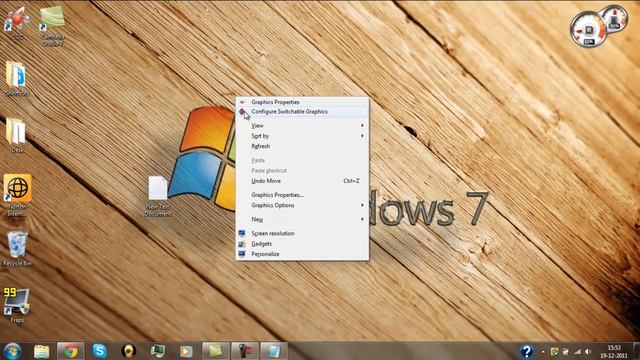Screen dimensions: 640x360
Task: Click the greyed Paste entry
Action: point(302,160)
